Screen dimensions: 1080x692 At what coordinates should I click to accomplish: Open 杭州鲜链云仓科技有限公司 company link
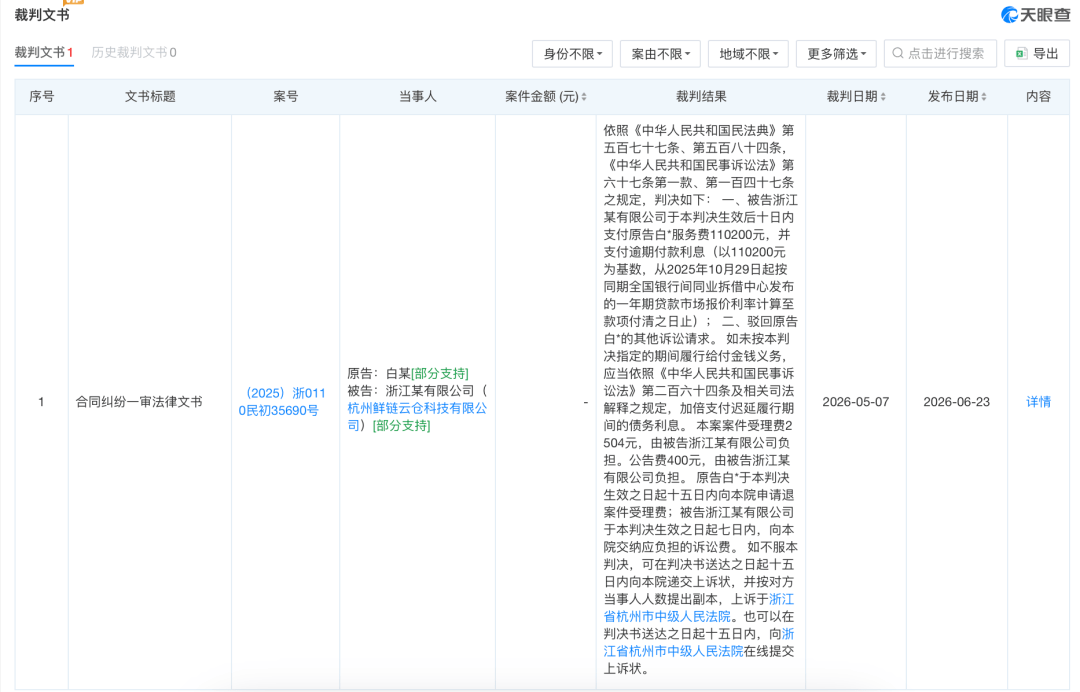(417, 417)
